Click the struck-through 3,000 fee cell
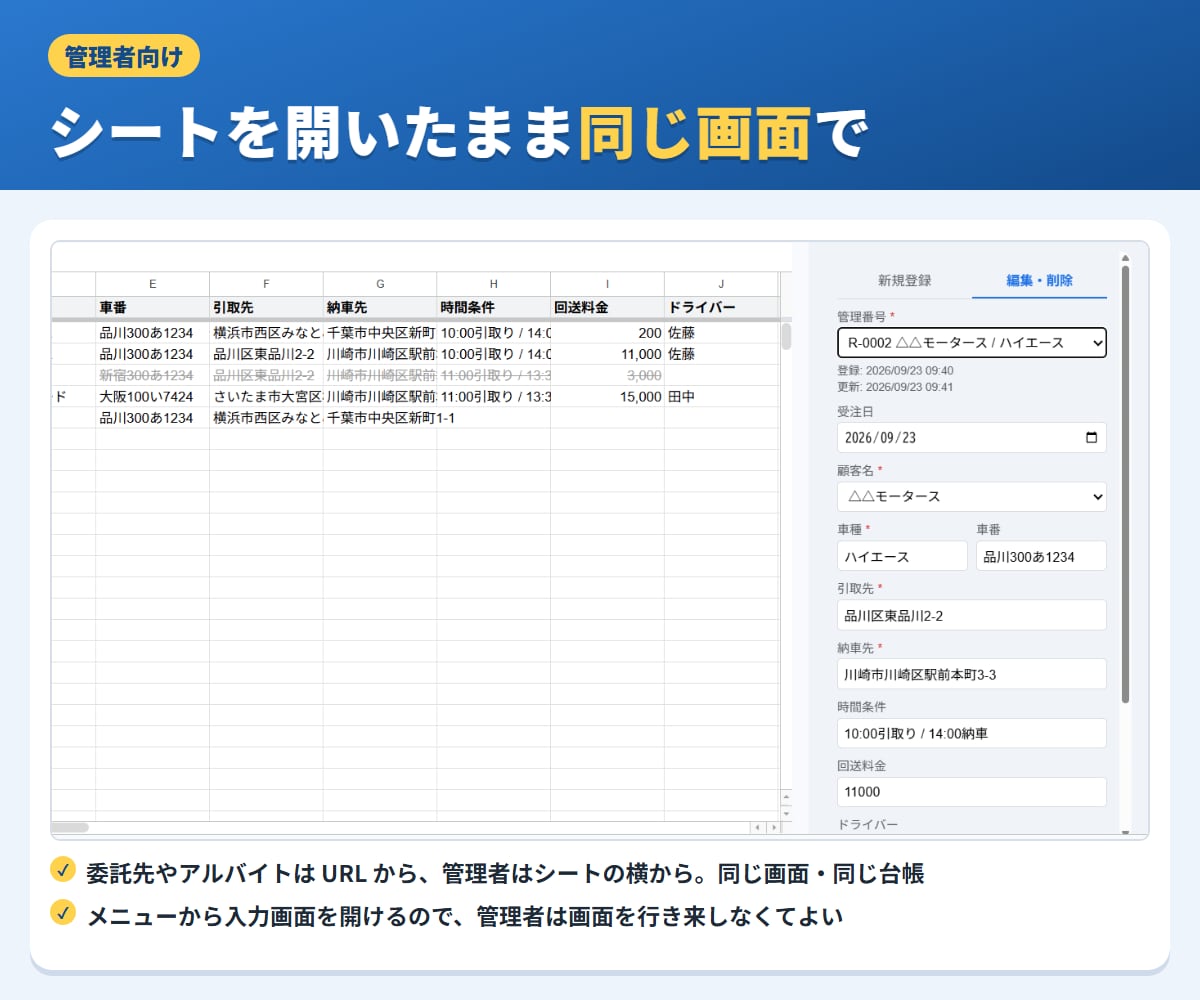Image resolution: width=1200 pixels, height=1000 pixels. click(x=607, y=375)
